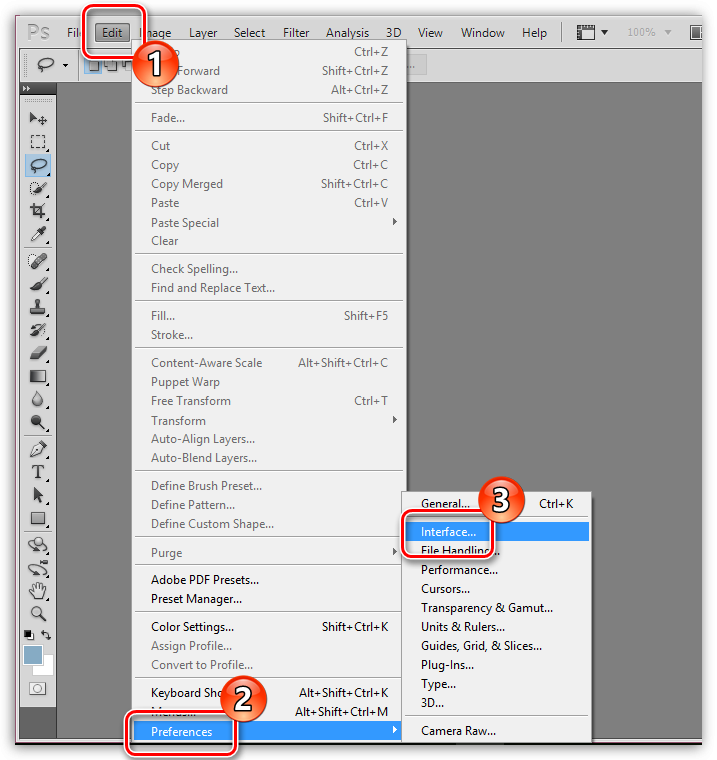Select the Quick Selection tool
The image size is (717, 760).
[x=38, y=189]
